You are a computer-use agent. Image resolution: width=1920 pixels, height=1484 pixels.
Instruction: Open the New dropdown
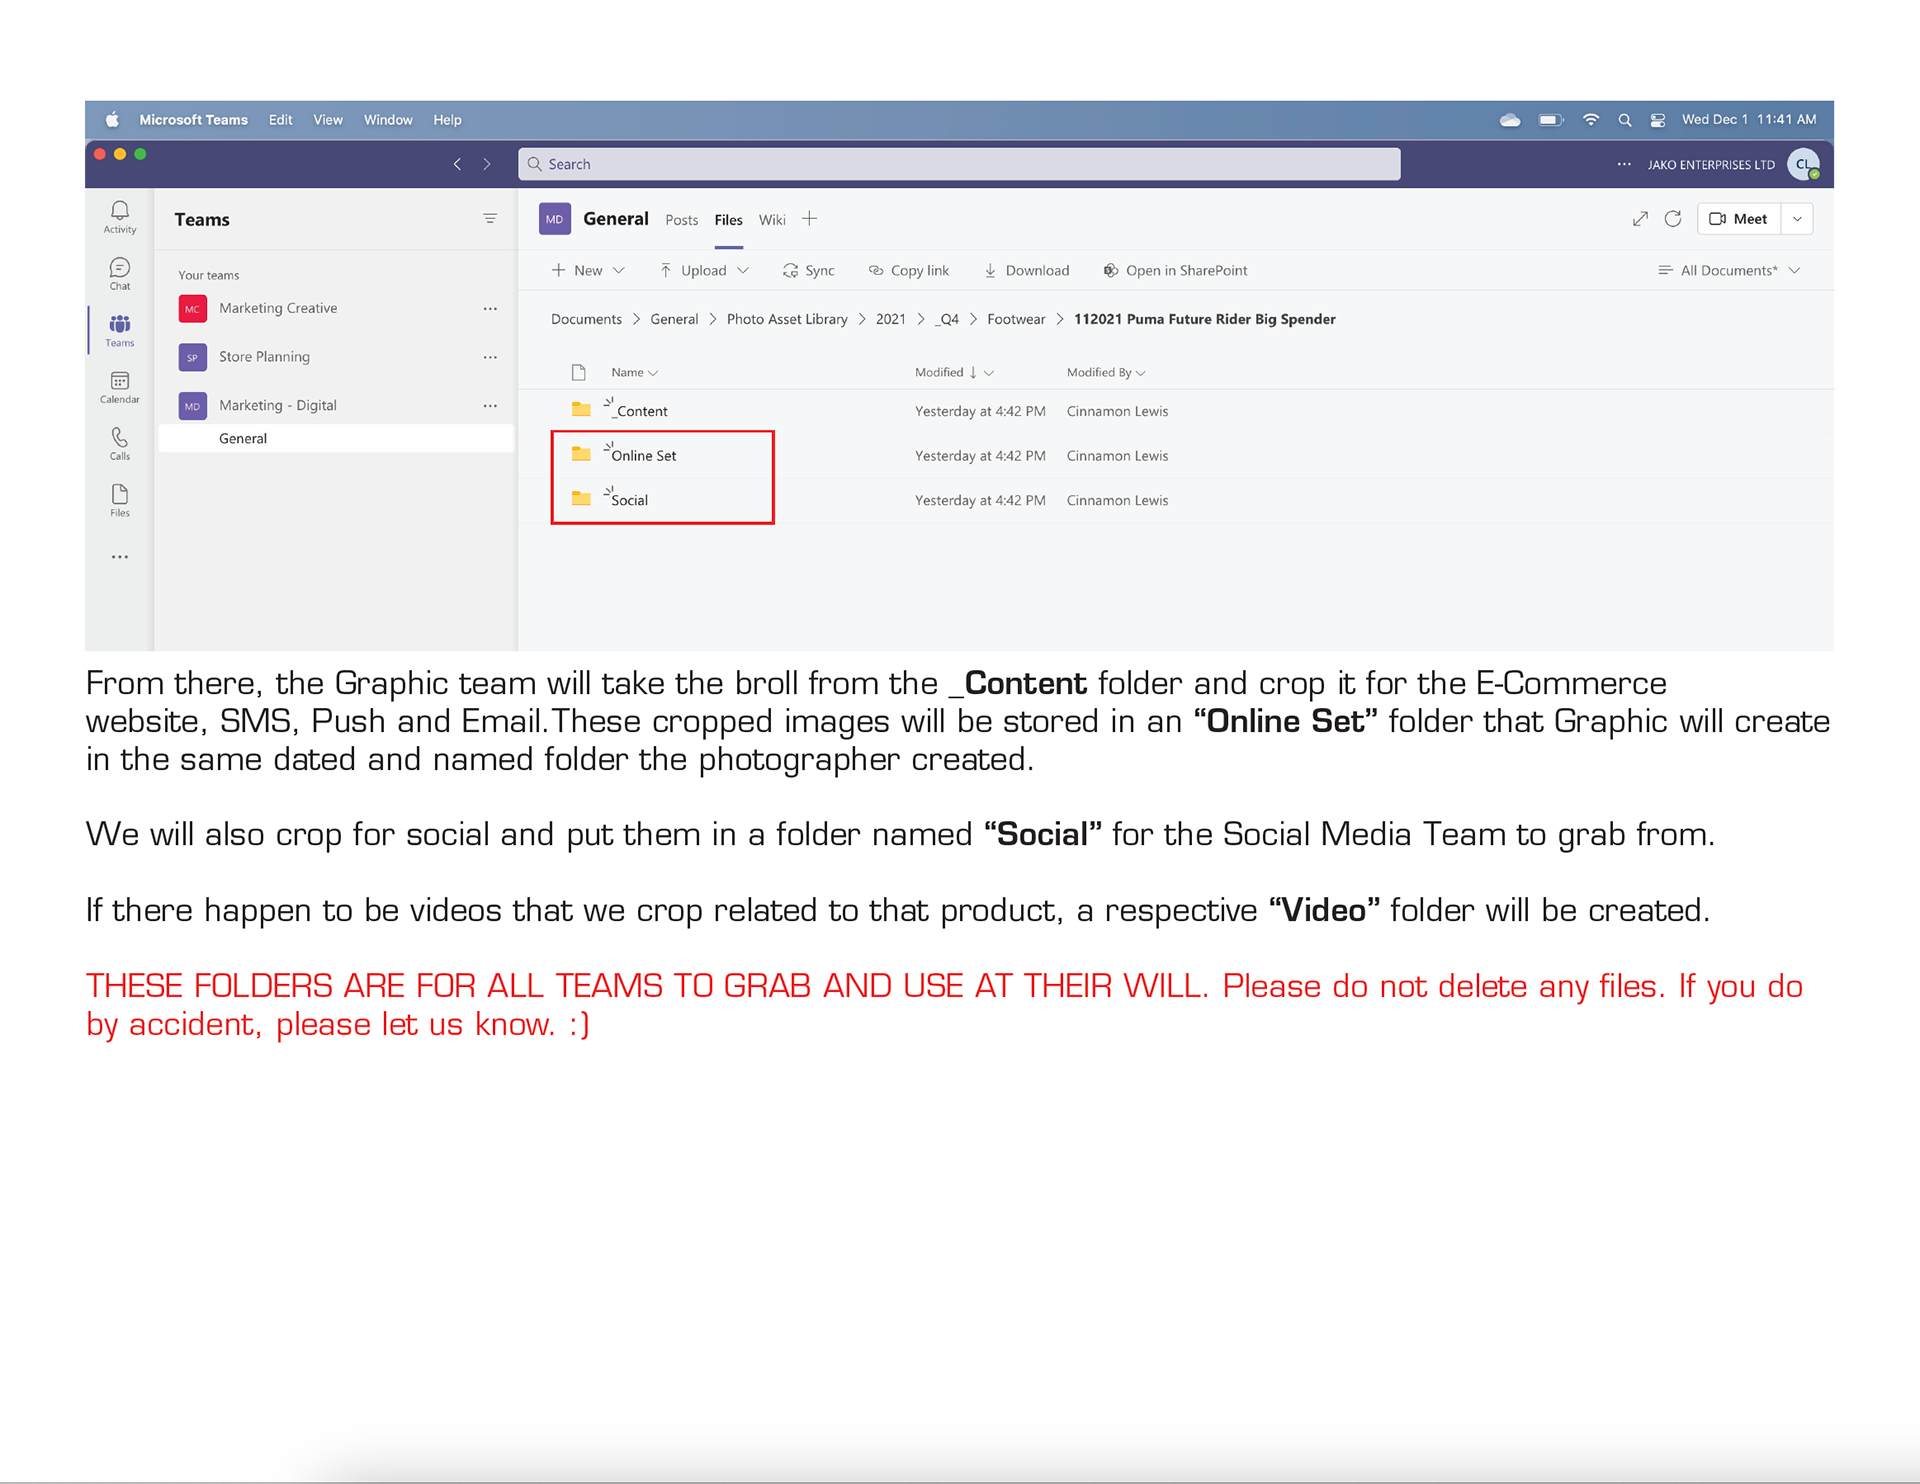tap(588, 271)
